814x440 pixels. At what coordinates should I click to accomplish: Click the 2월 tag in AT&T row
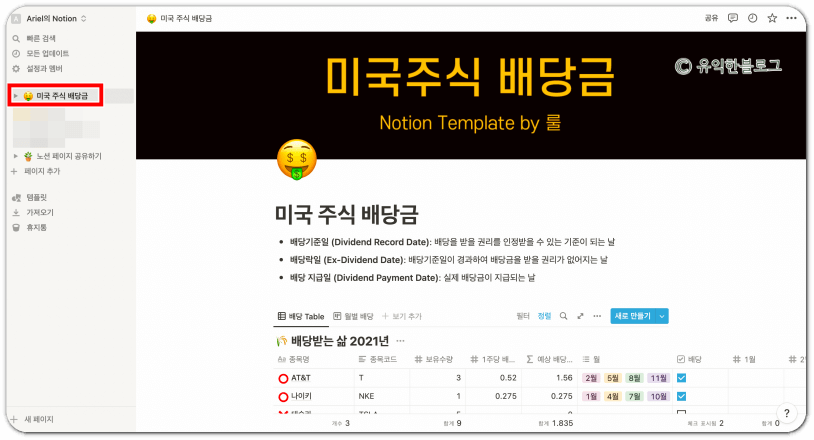591,378
